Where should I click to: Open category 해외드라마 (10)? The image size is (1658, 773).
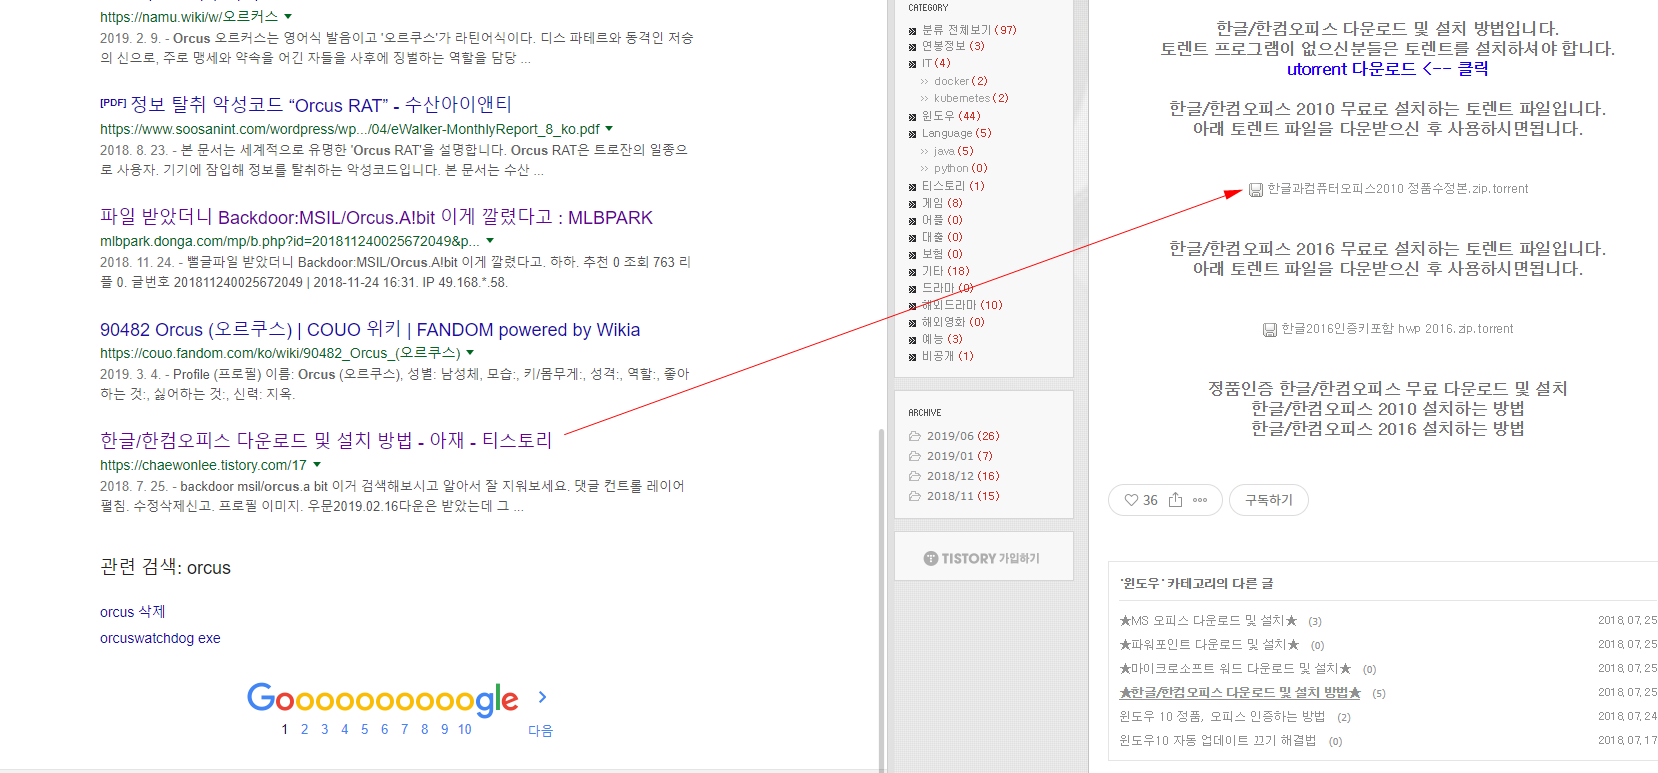pos(962,305)
